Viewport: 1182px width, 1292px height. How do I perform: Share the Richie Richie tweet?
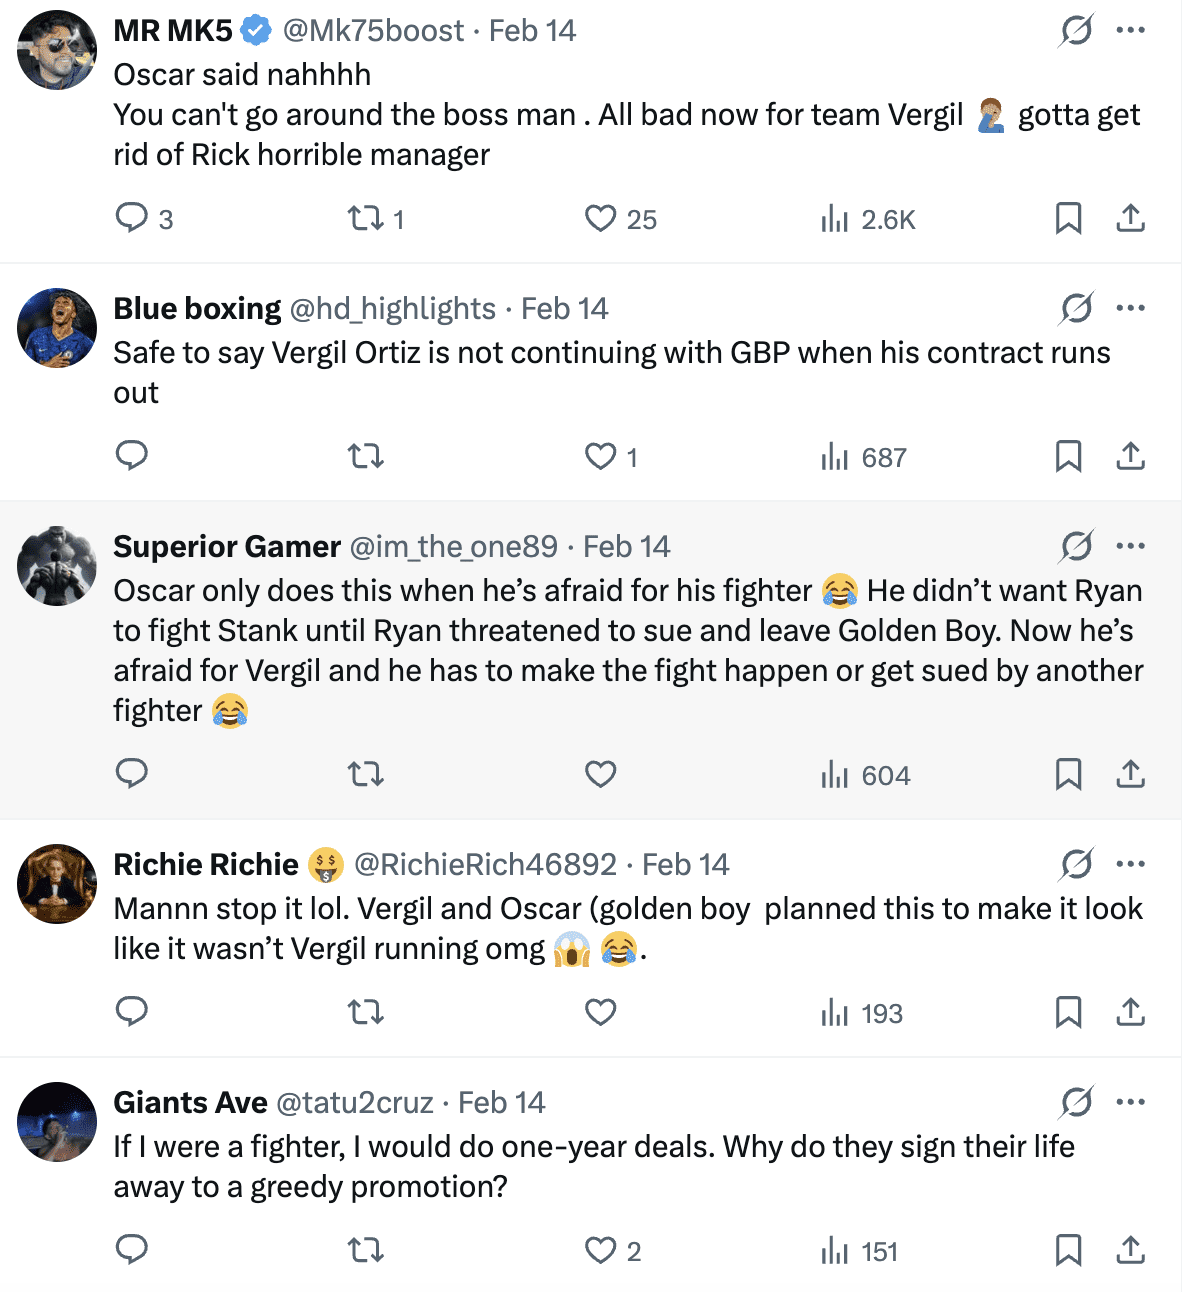[x=1130, y=1012]
